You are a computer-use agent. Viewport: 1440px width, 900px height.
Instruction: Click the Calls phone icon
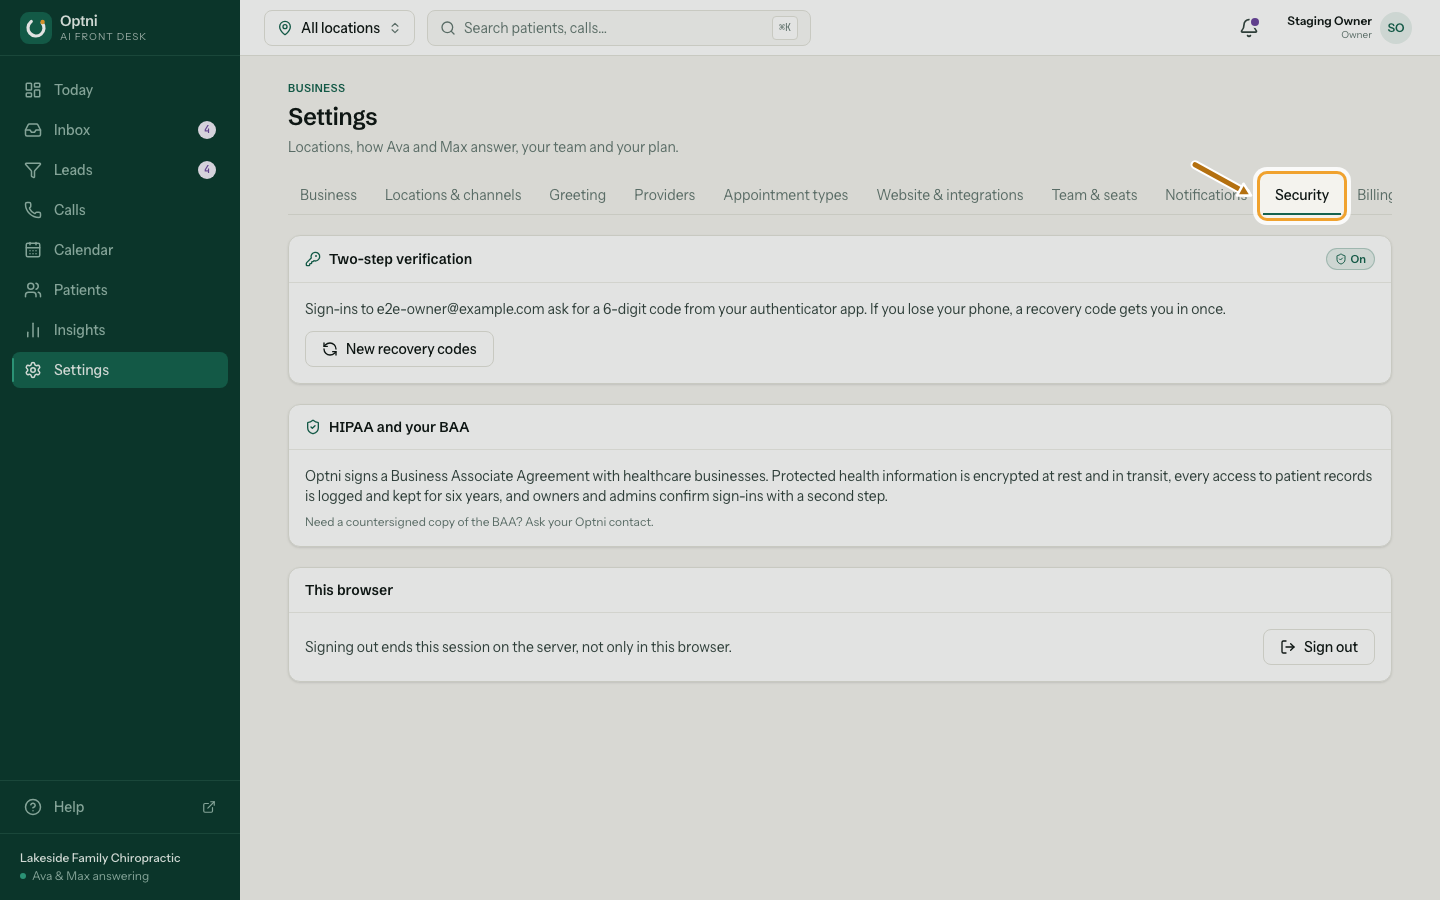point(33,210)
